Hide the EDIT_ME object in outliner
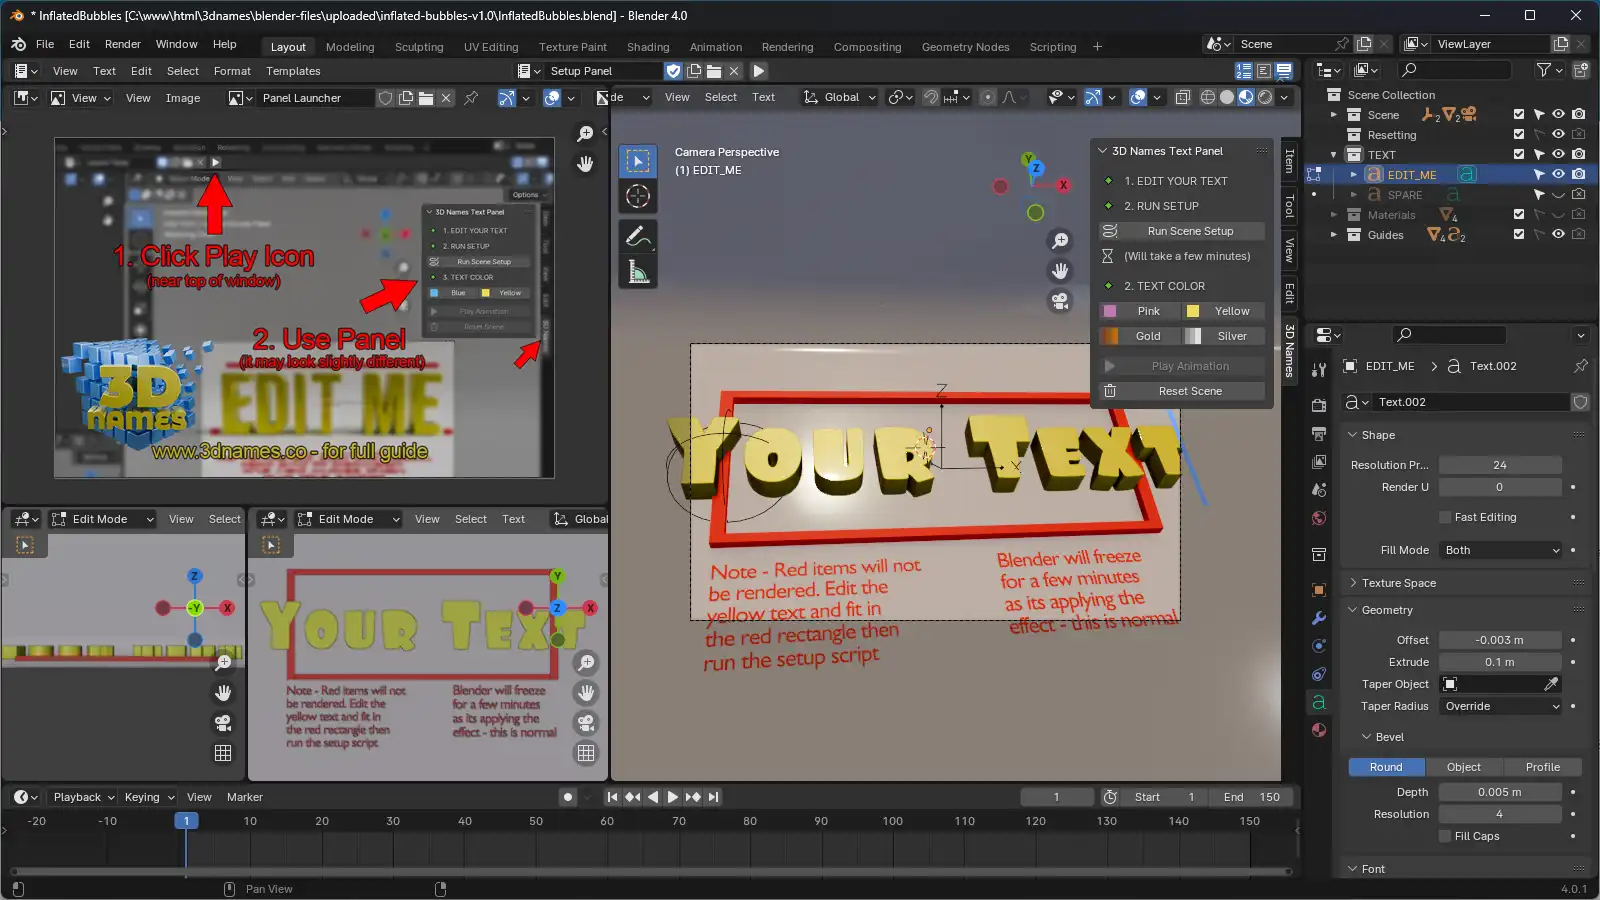This screenshot has height=900, width=1600. [x=1558, y=174]
